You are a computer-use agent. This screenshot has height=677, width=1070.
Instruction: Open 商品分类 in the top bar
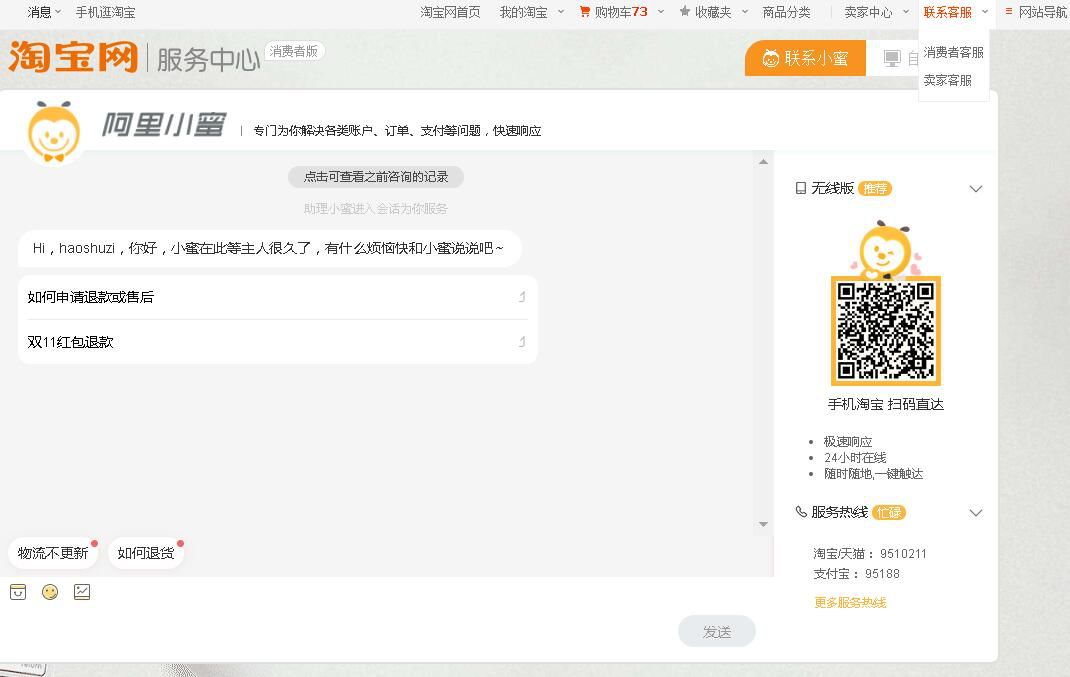pyautogui.click(x=786, y=12)
